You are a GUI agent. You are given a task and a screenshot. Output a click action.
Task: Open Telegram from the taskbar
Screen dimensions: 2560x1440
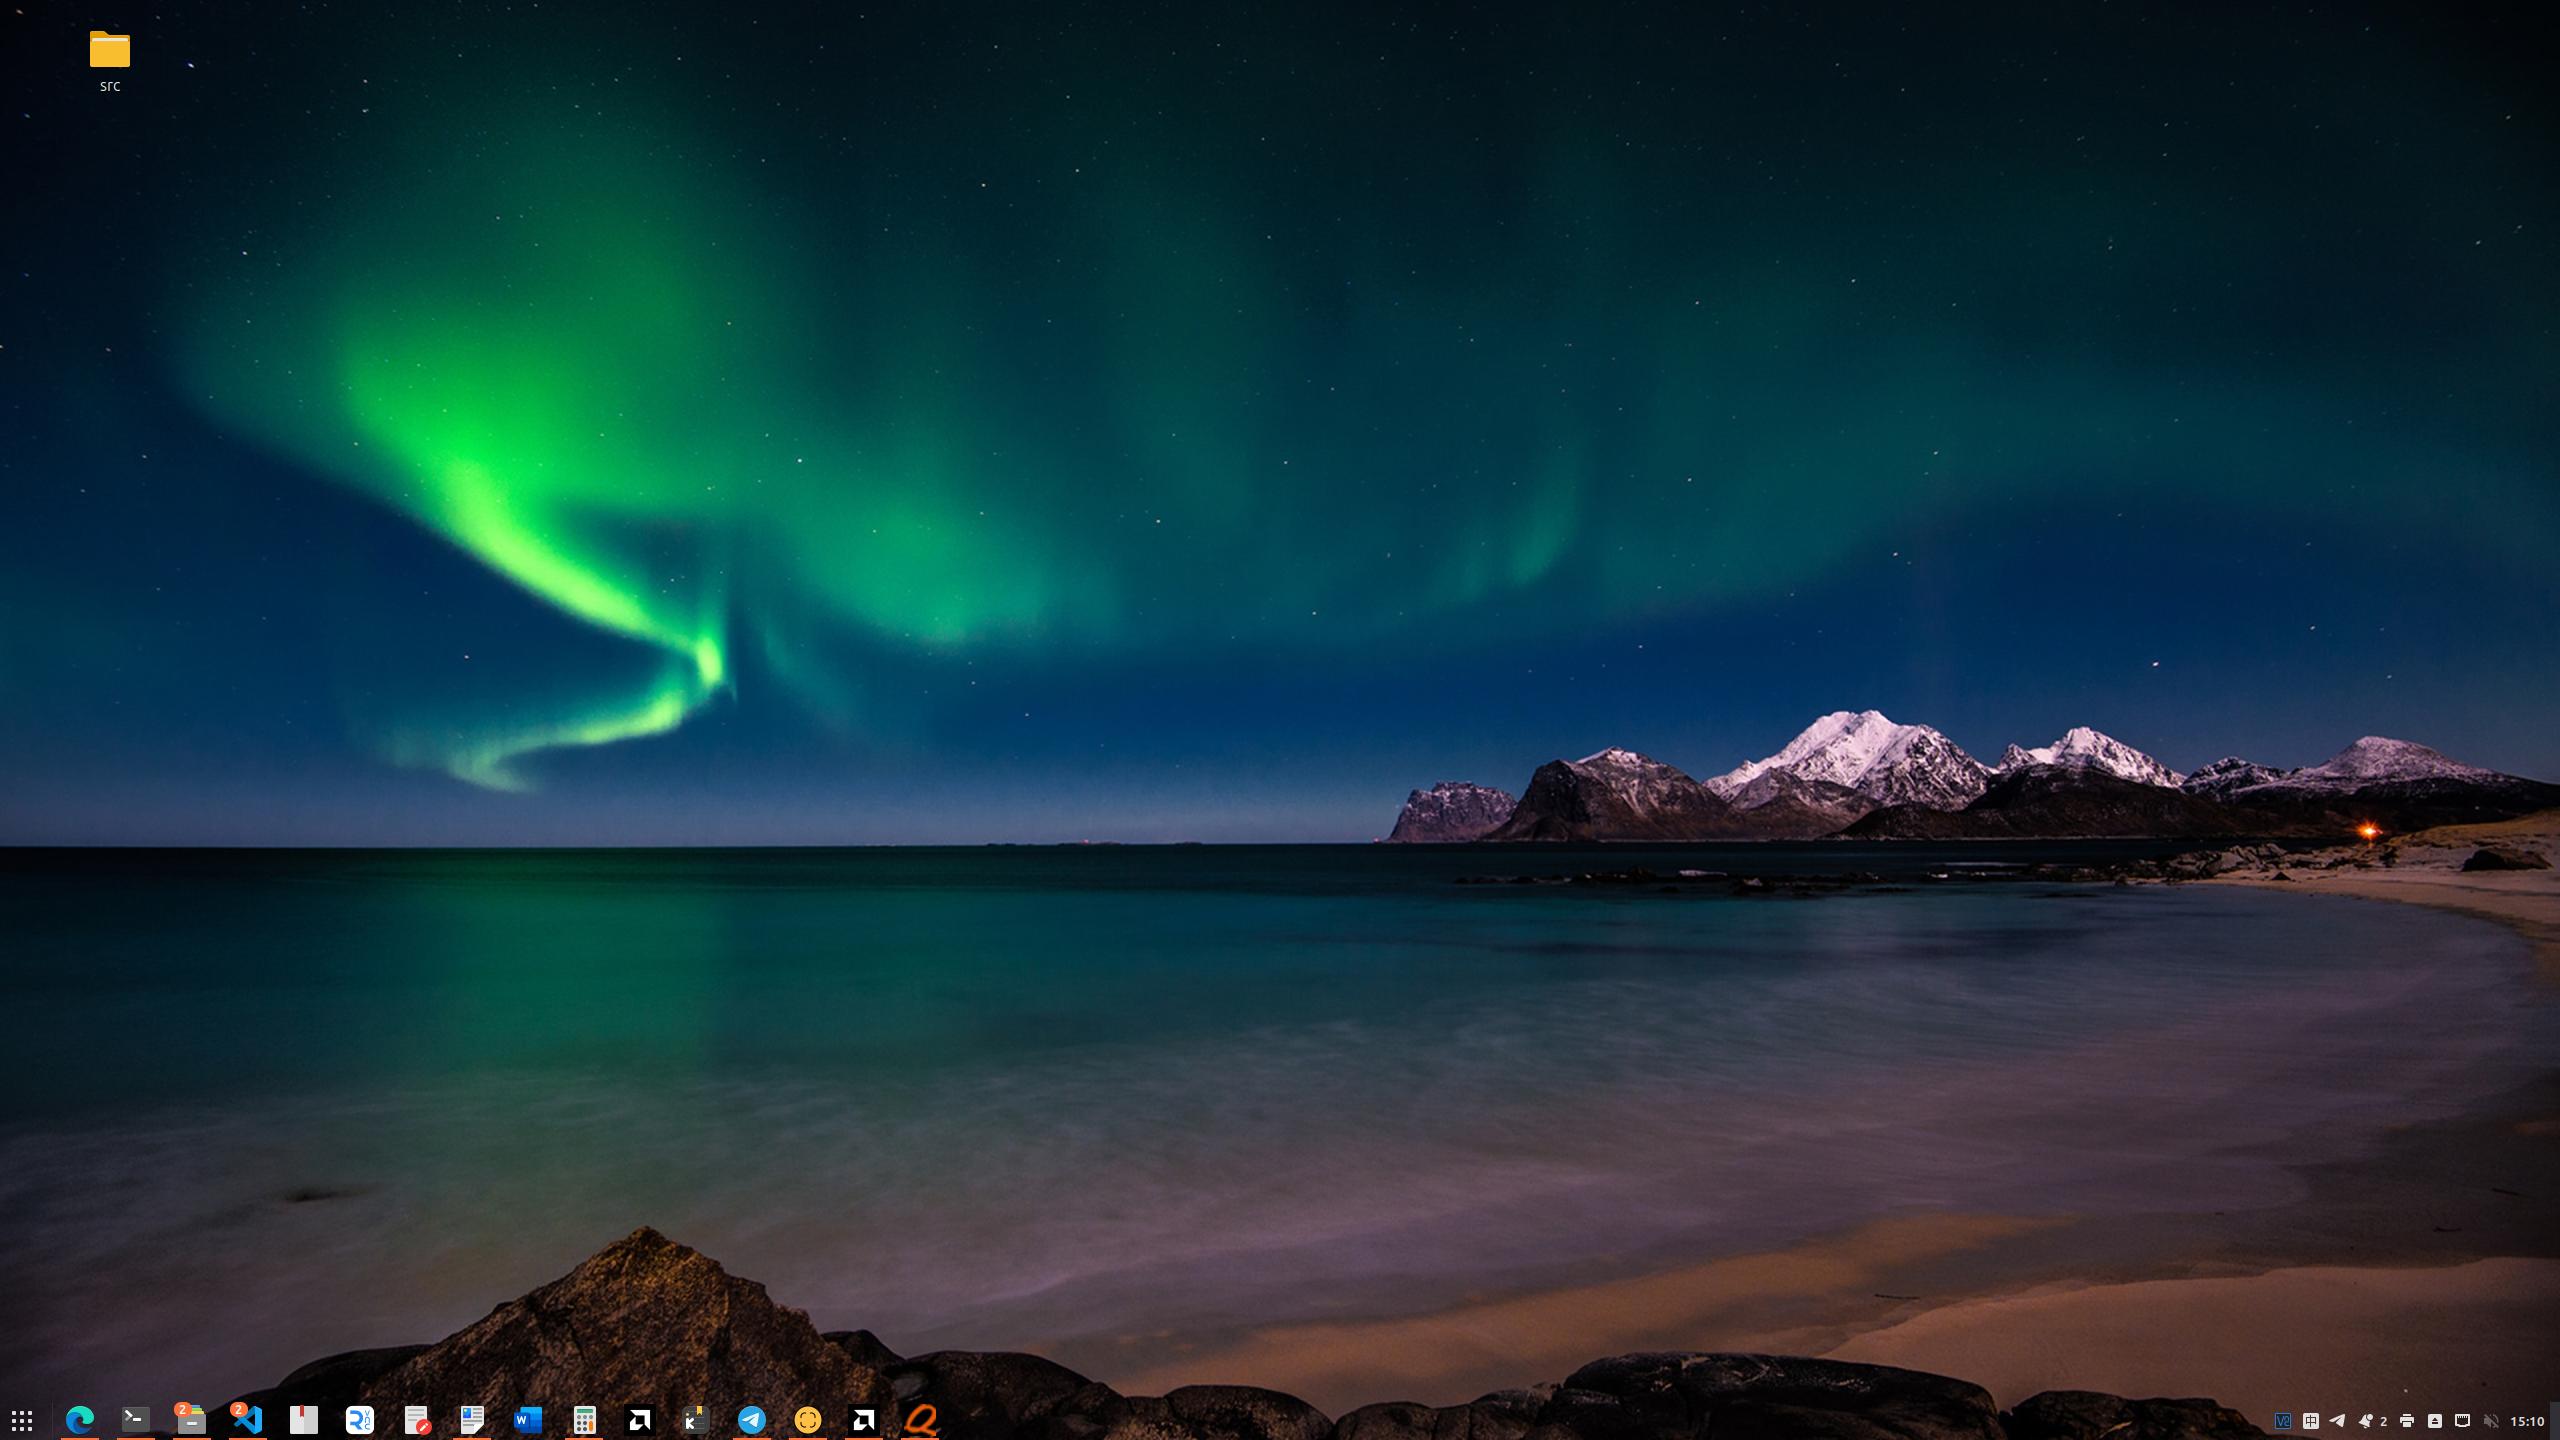point(753,1419)
